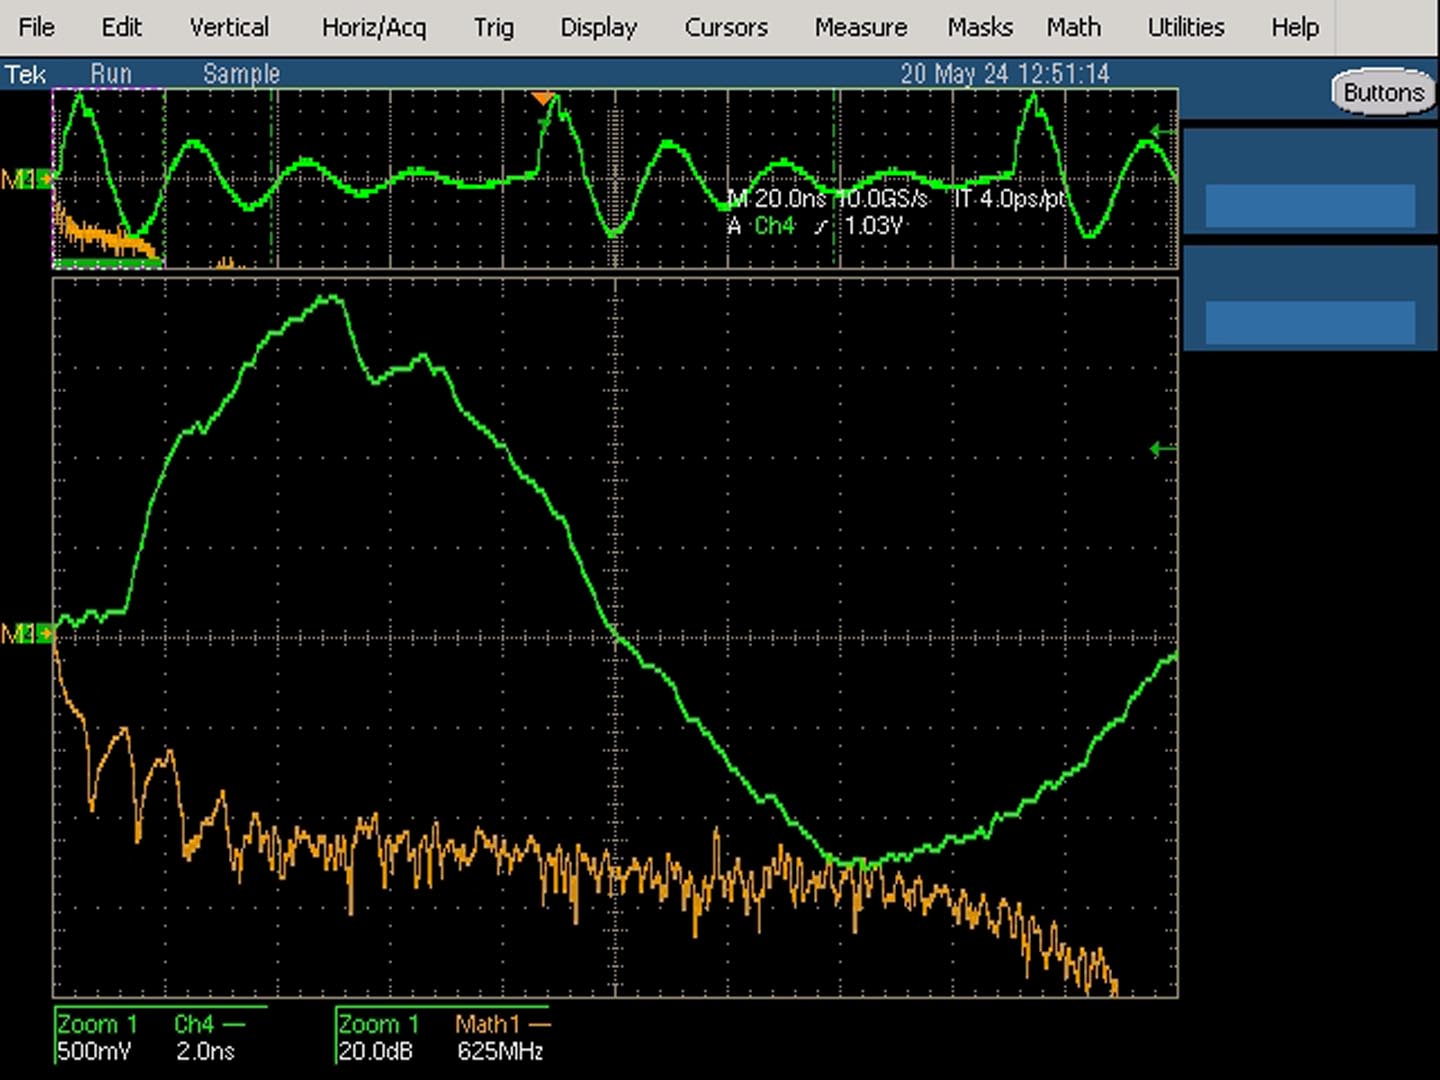Click the green trigger level arrow in main graticule
The height and width of the screenshot is (1080, 1440).
click(x=1163, y=449)
